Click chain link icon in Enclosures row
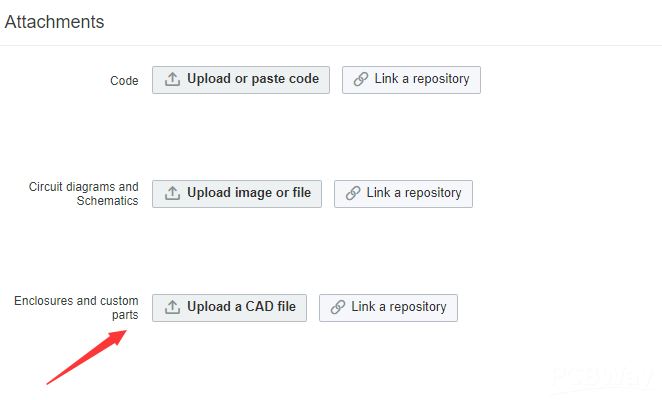 click(x=338, y=307)
